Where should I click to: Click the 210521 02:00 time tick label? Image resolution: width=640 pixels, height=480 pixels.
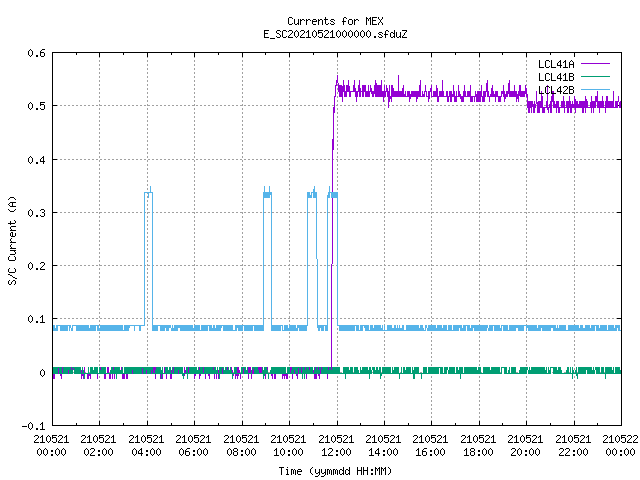coord(98,446)
